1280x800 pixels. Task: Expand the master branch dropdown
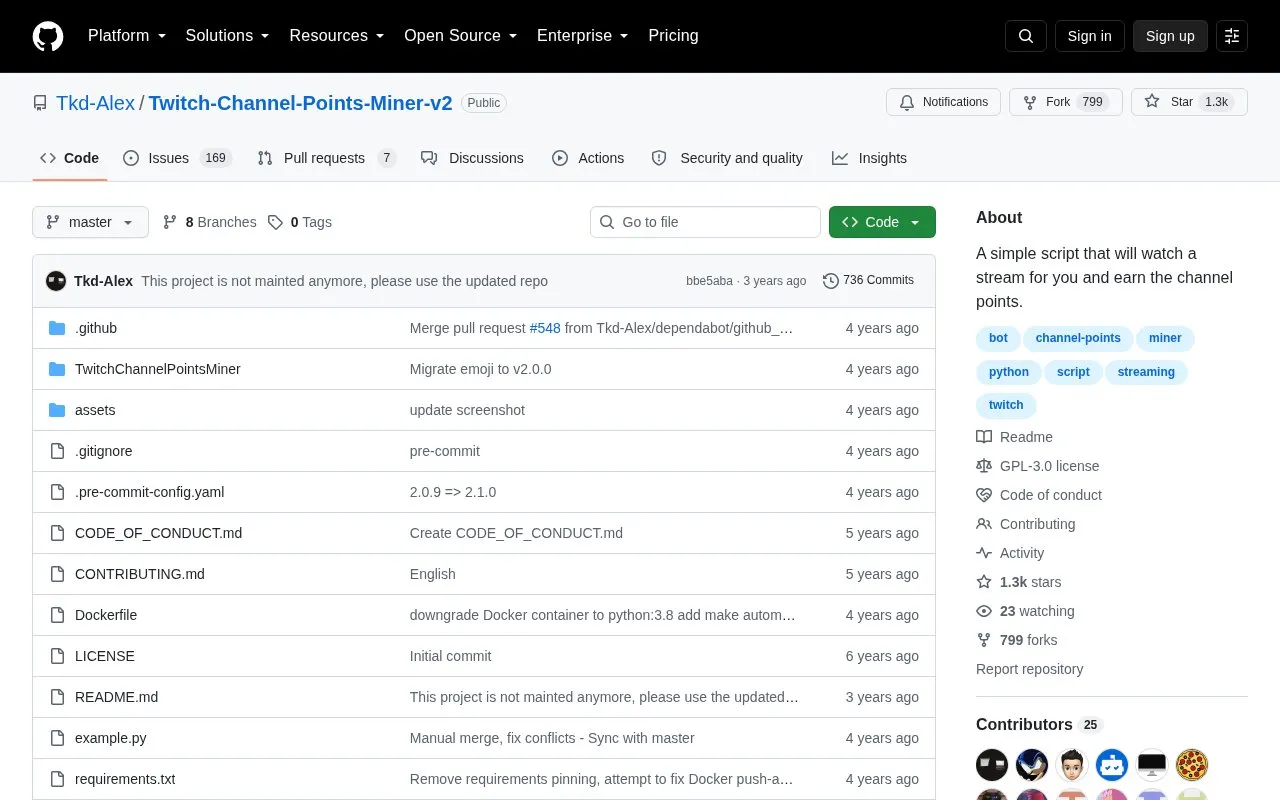pos(90,222)
